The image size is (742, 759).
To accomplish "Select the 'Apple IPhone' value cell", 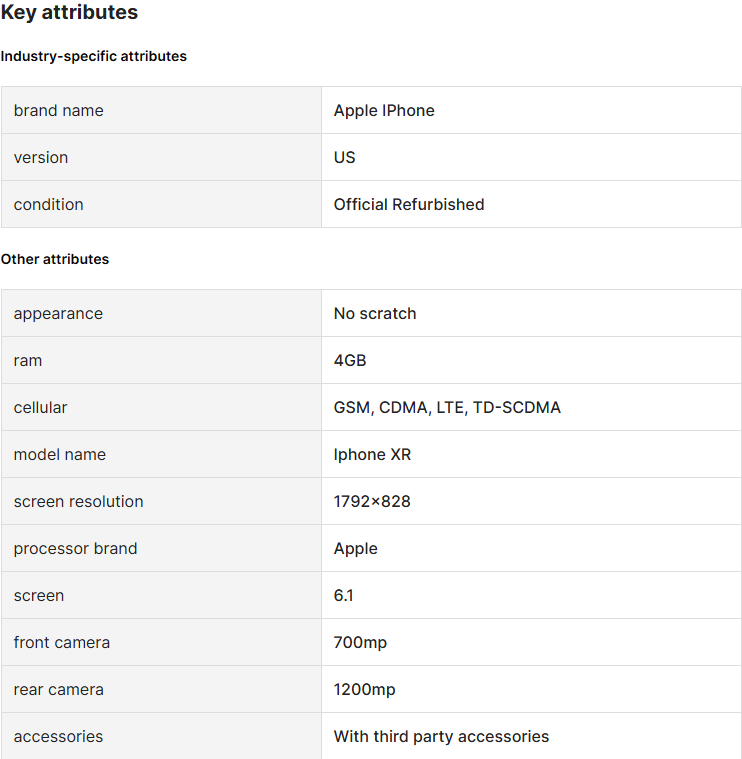I will pyautogui.click(x=531, y=110).
